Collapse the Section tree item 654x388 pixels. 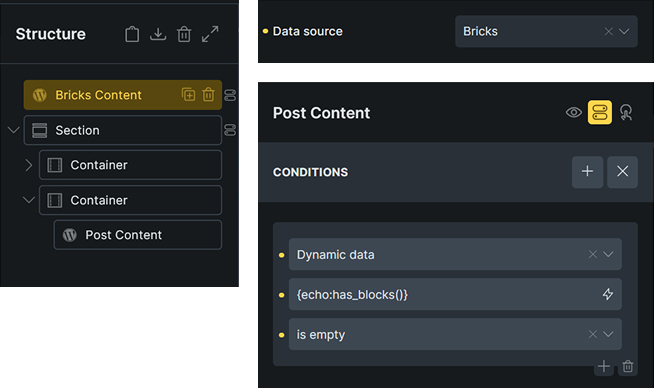click(x=14, y=130)
